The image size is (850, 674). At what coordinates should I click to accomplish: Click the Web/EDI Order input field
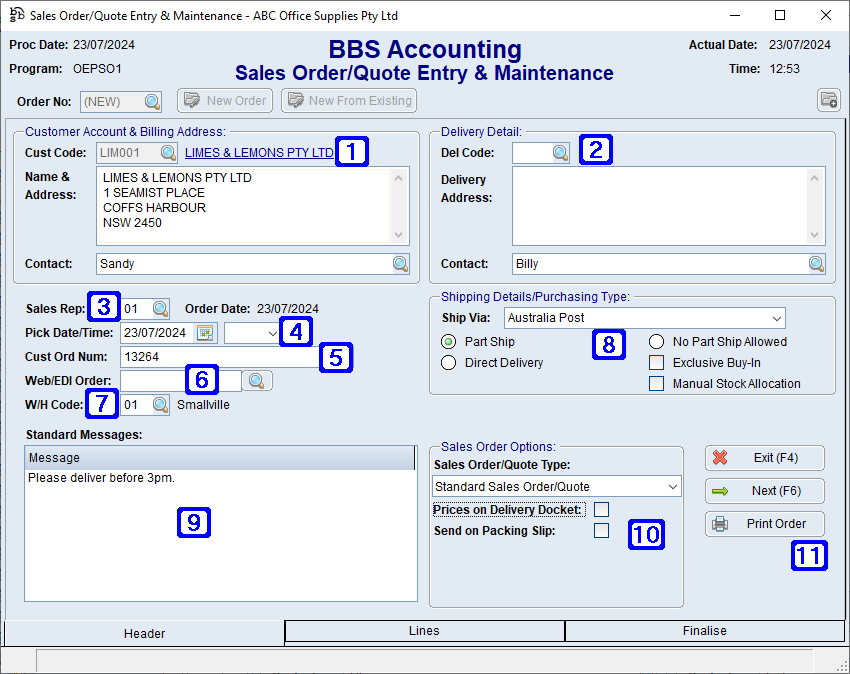point(181,381)
